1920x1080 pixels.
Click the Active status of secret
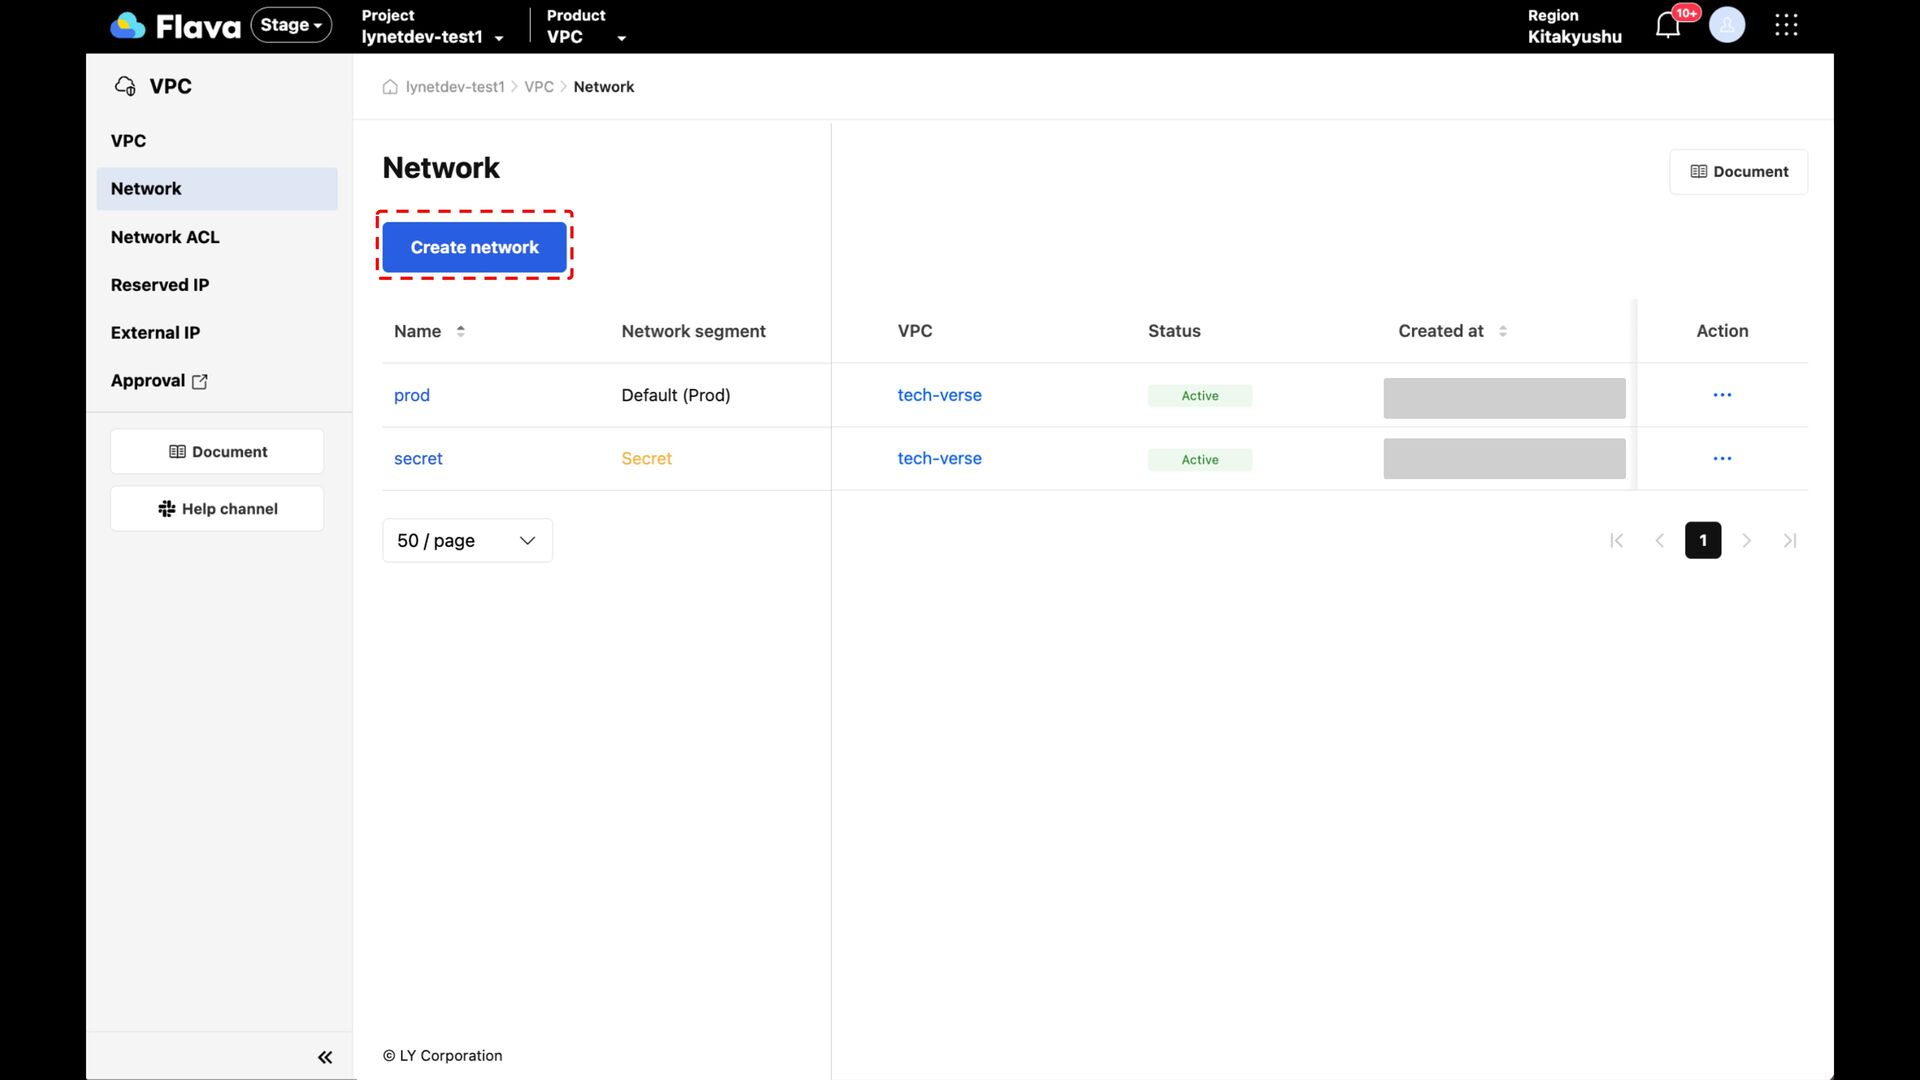click(x=1200, y=460)
